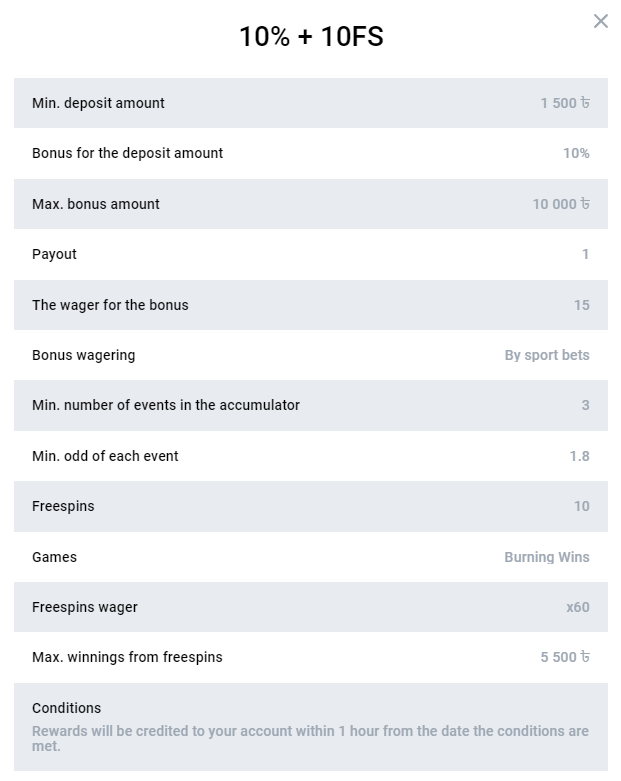This screenshot has width=621, height=781.
Task: Click the Max. bonus amount label
Action: click(x=96, y=204)
